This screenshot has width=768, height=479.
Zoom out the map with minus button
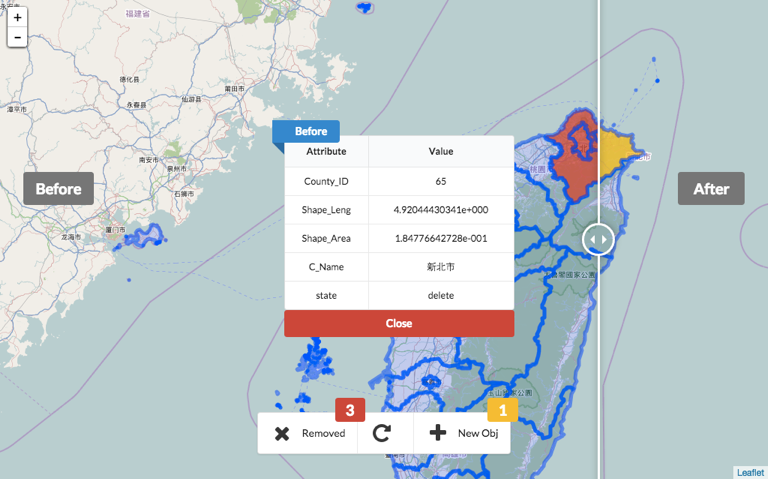[17, 37]
